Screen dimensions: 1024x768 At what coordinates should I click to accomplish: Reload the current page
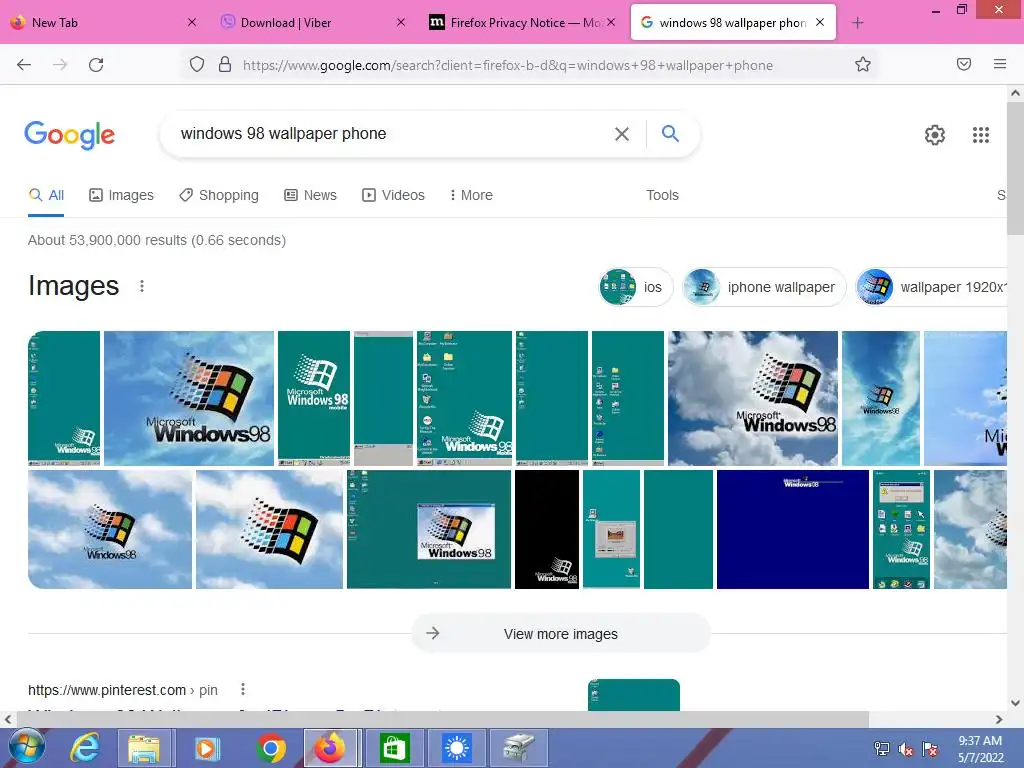(x=96, y=65)
